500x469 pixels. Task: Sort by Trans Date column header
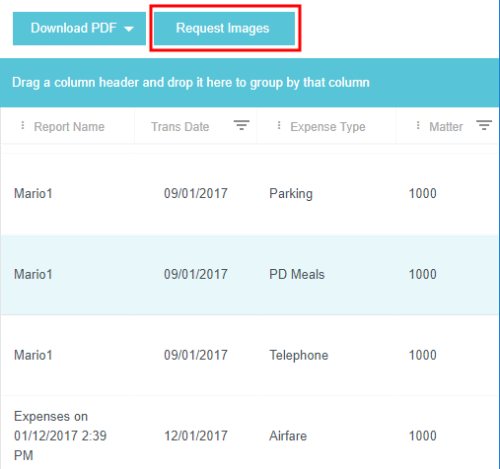(x=180, y=127)
